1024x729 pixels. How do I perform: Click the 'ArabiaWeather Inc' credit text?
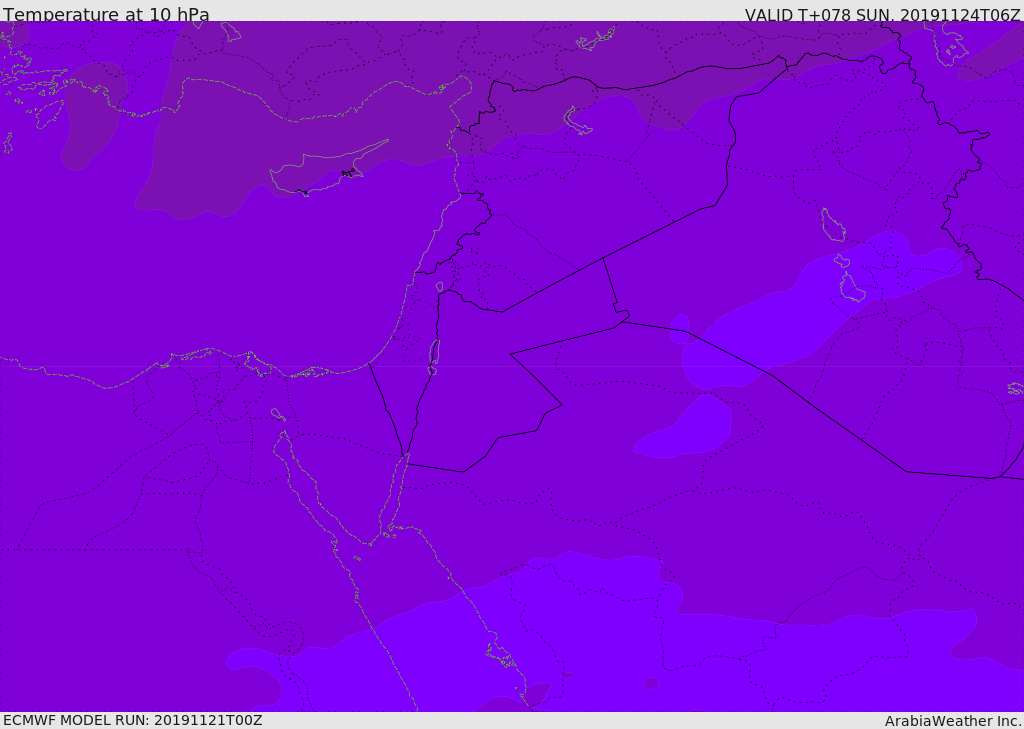click(x=953, y=721)
